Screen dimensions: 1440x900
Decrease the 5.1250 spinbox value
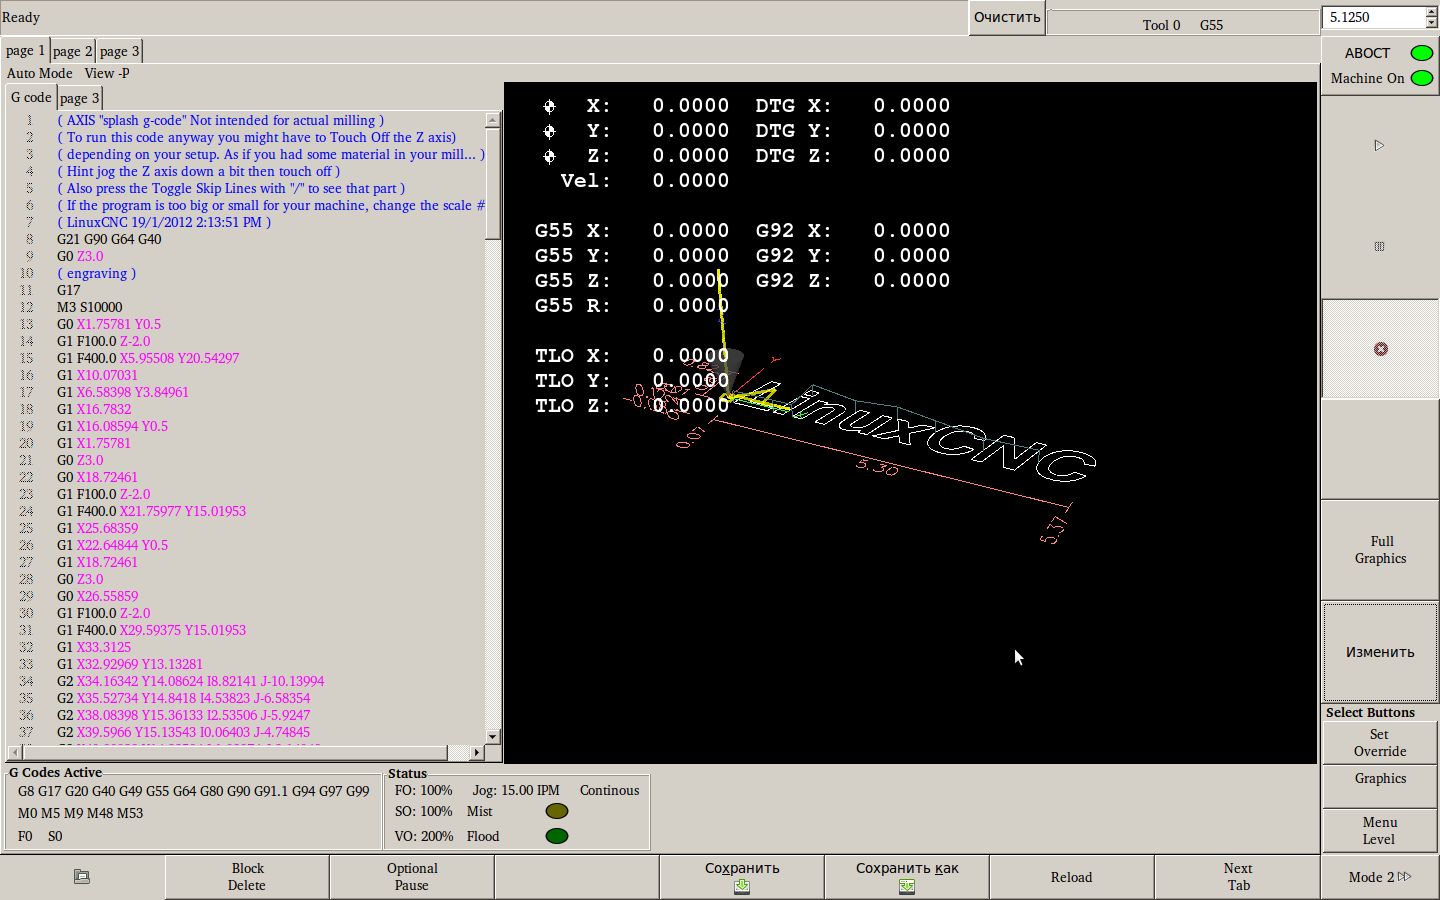pos(1431,23)
